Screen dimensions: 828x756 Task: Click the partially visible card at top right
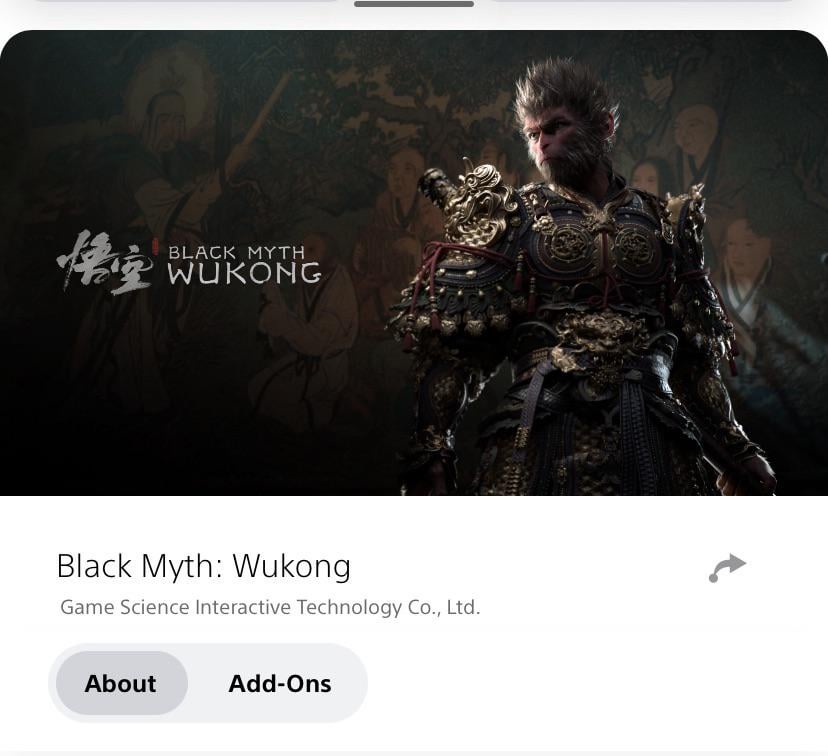tap(642, 1)
